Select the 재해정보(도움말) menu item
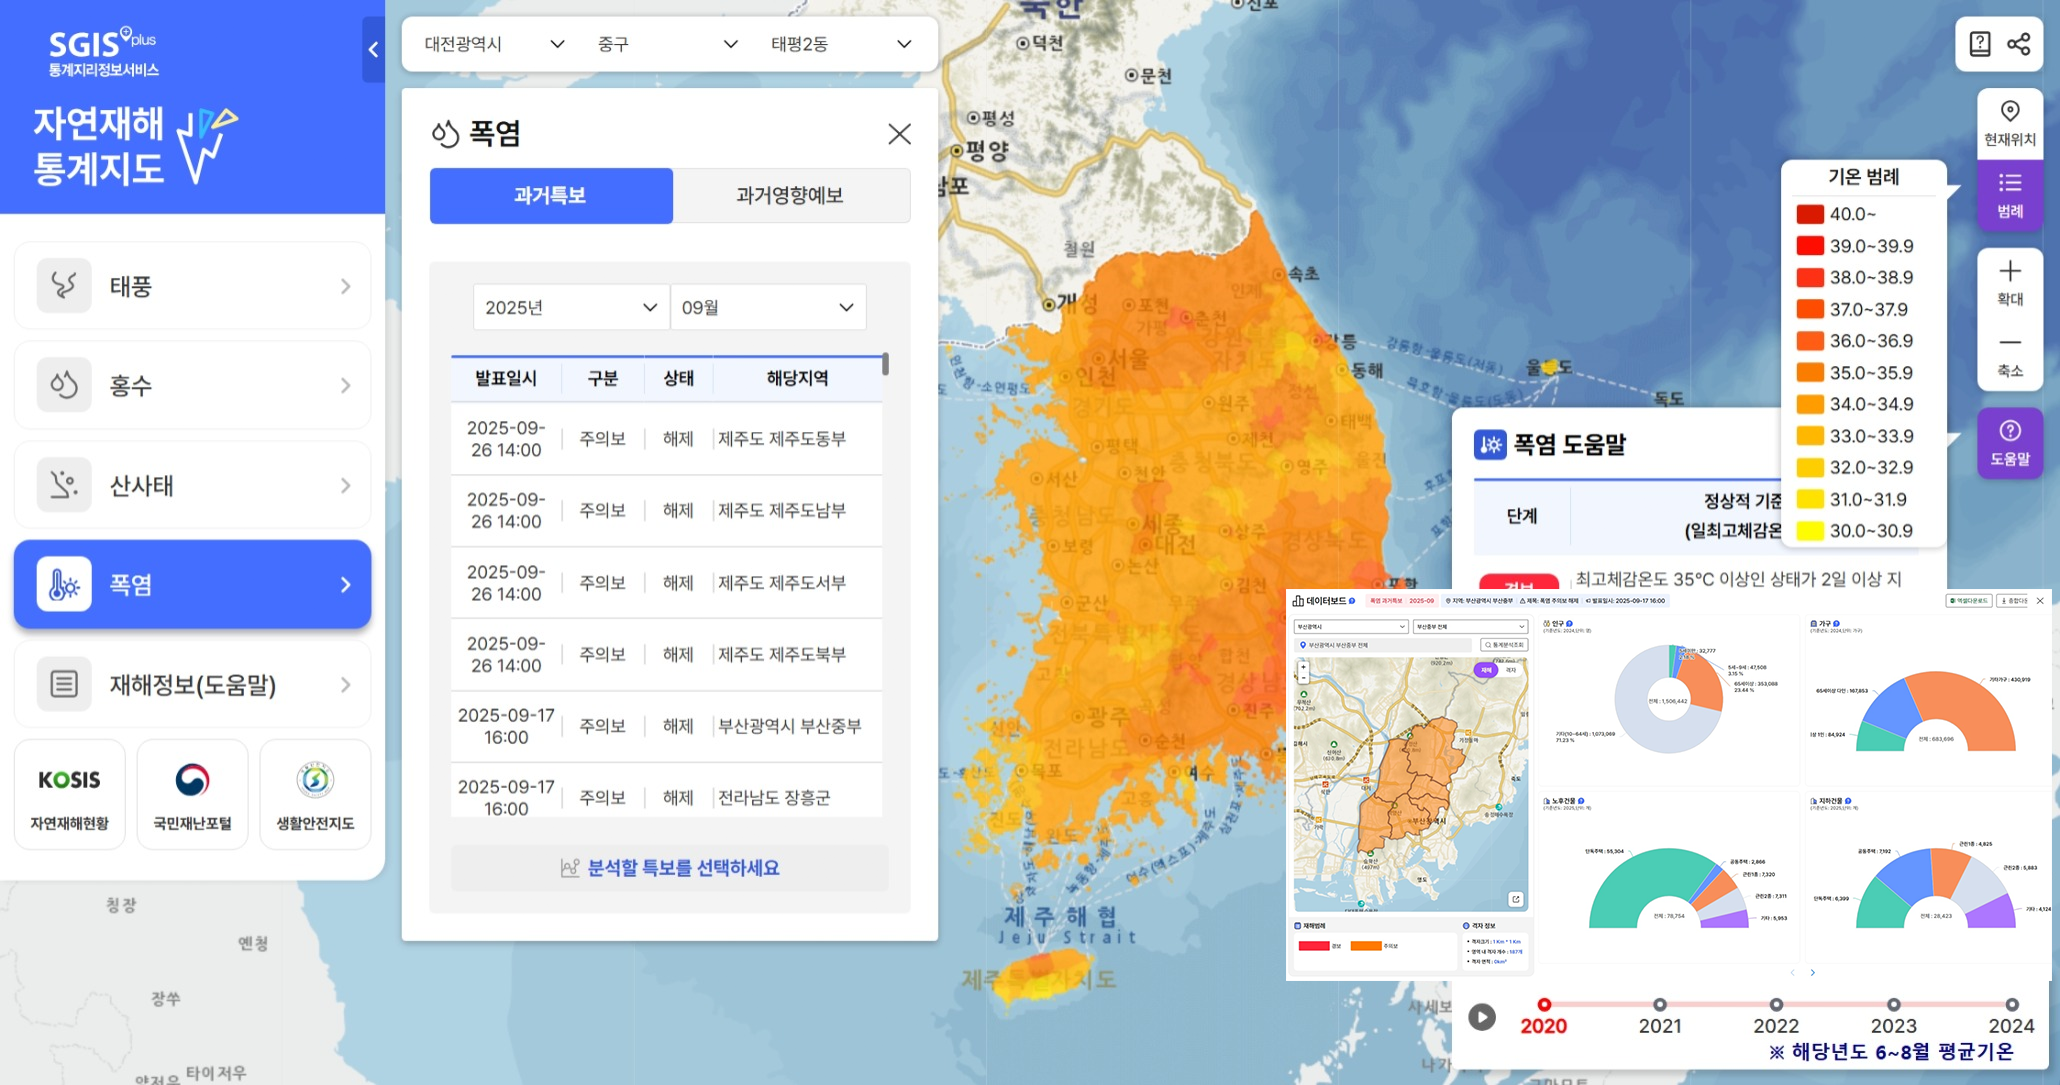This screenshot has width=2060, height=1085. 192,684
